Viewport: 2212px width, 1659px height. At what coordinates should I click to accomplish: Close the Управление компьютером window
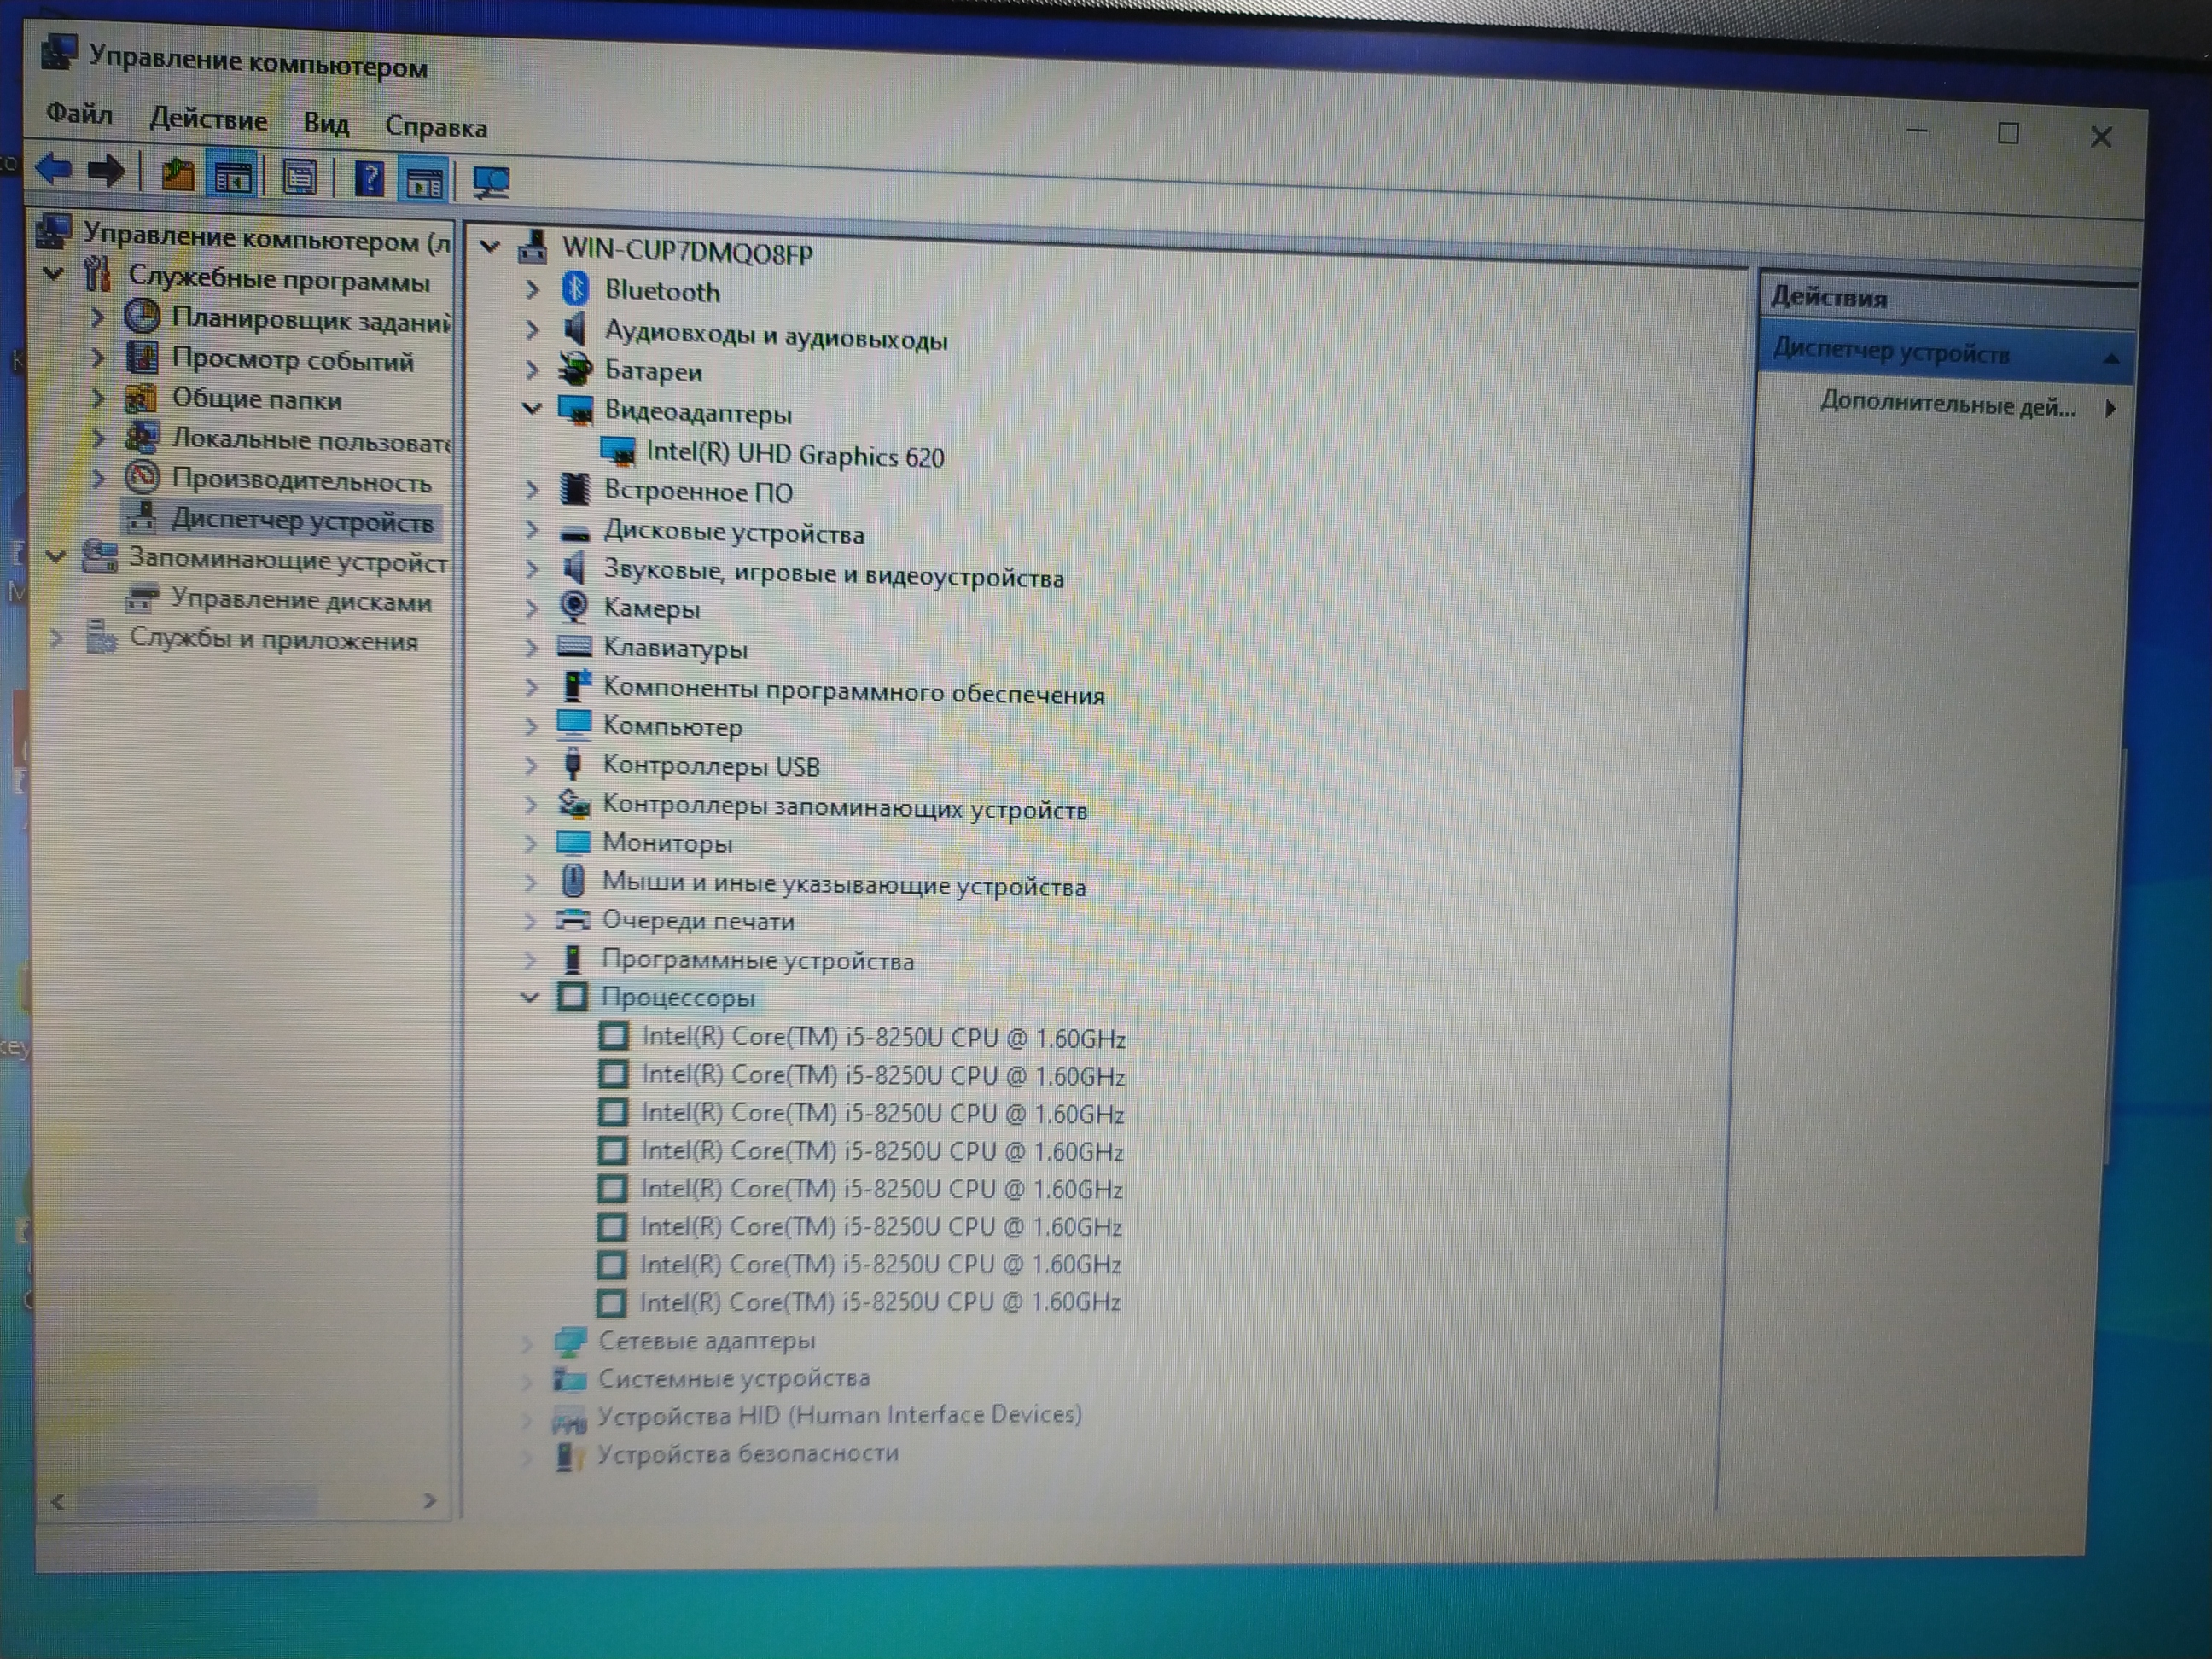point(2100,136)
